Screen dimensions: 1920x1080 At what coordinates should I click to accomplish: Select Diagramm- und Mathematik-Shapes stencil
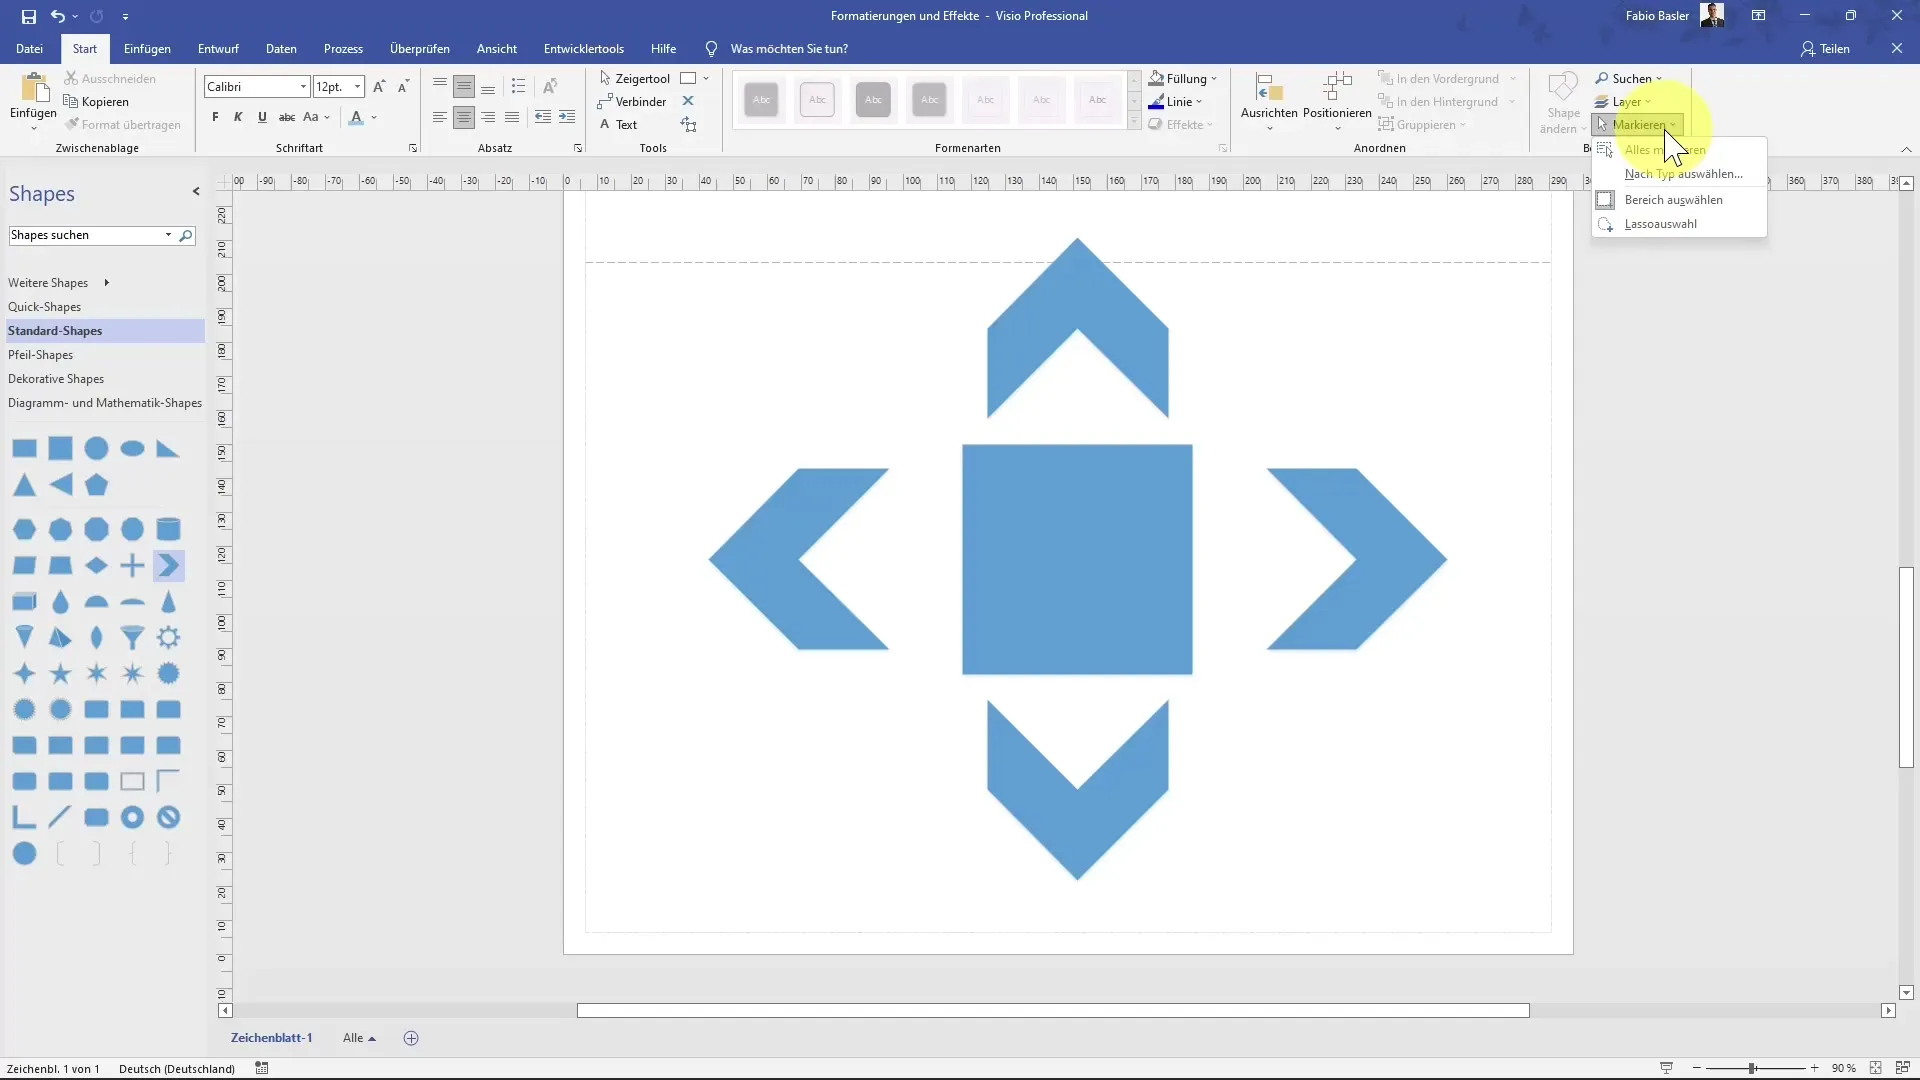[x=105, y=403]
